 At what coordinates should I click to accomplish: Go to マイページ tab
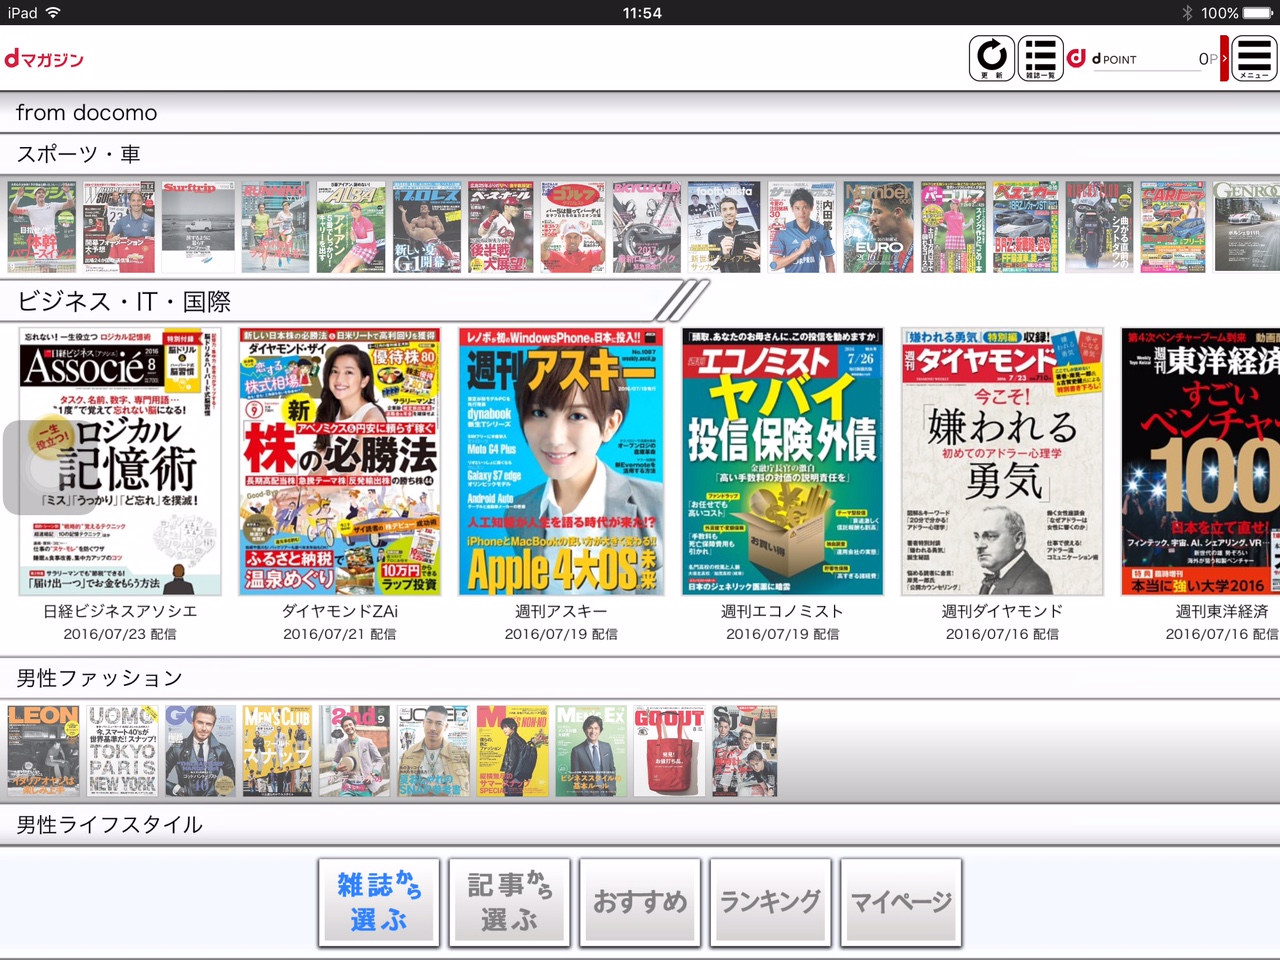click(901, 902)
